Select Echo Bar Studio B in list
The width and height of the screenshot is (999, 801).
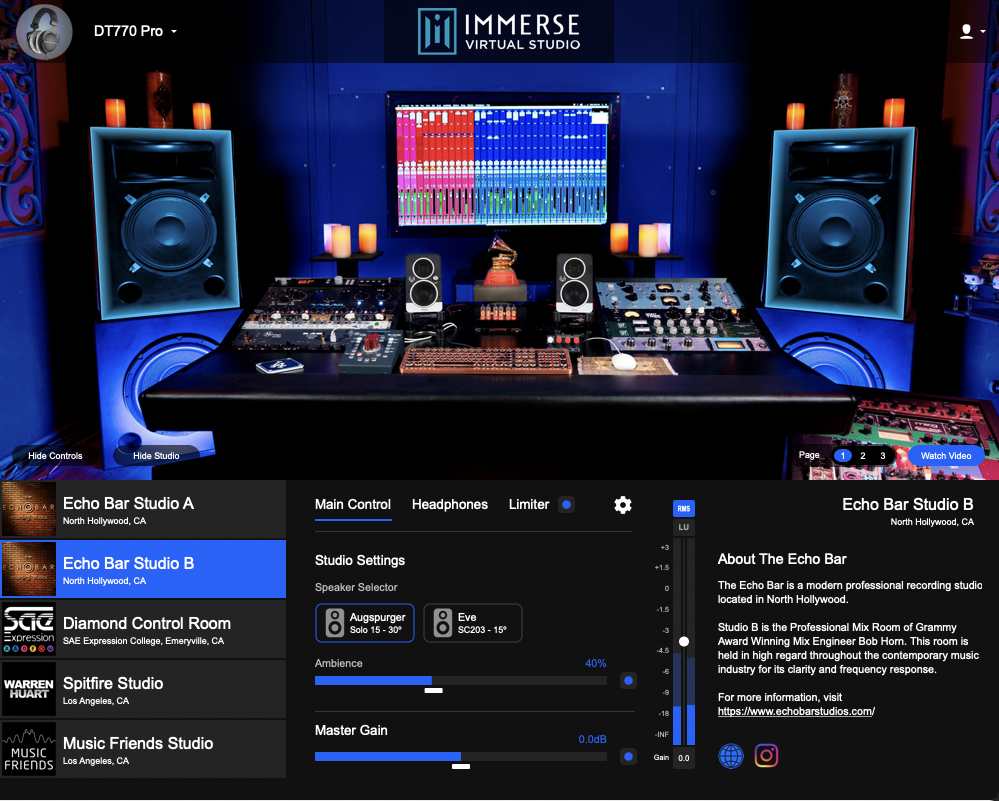click(x=143, y=569)
